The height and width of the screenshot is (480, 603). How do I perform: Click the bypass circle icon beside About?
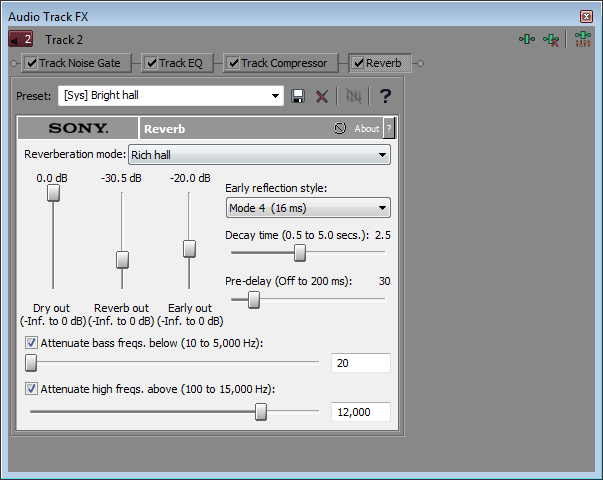tap(340, 128)
